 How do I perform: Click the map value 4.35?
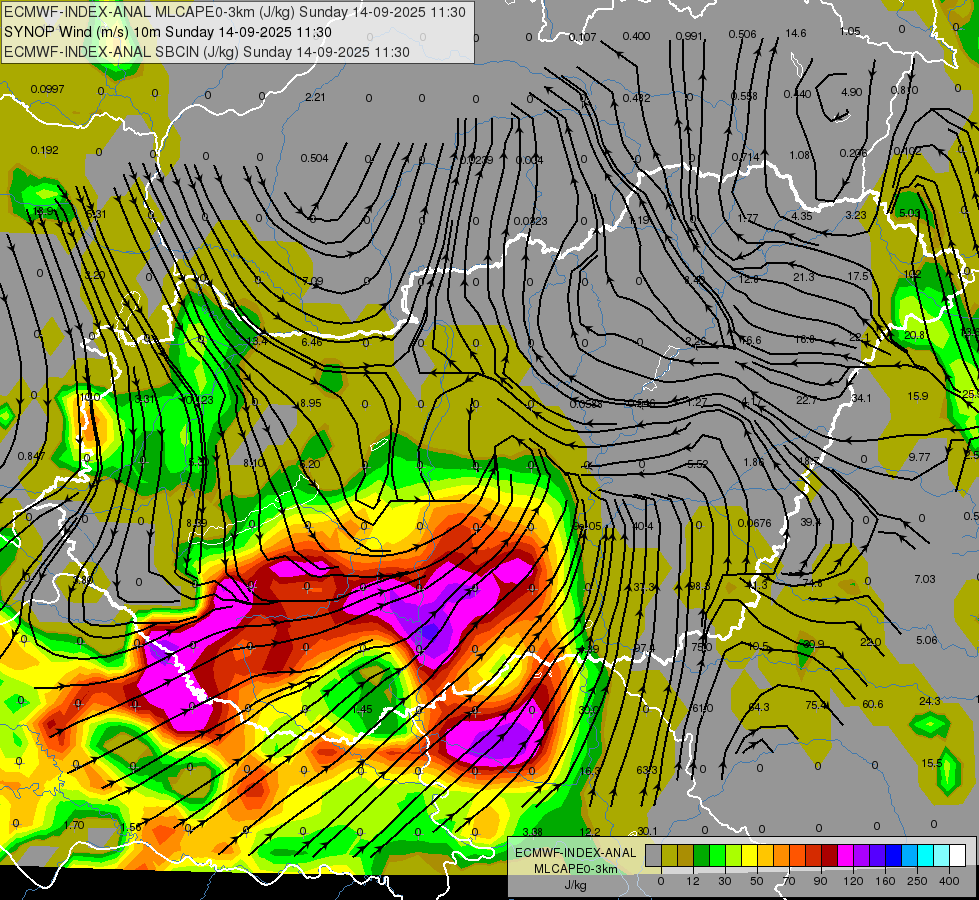(x=802, y=216)
